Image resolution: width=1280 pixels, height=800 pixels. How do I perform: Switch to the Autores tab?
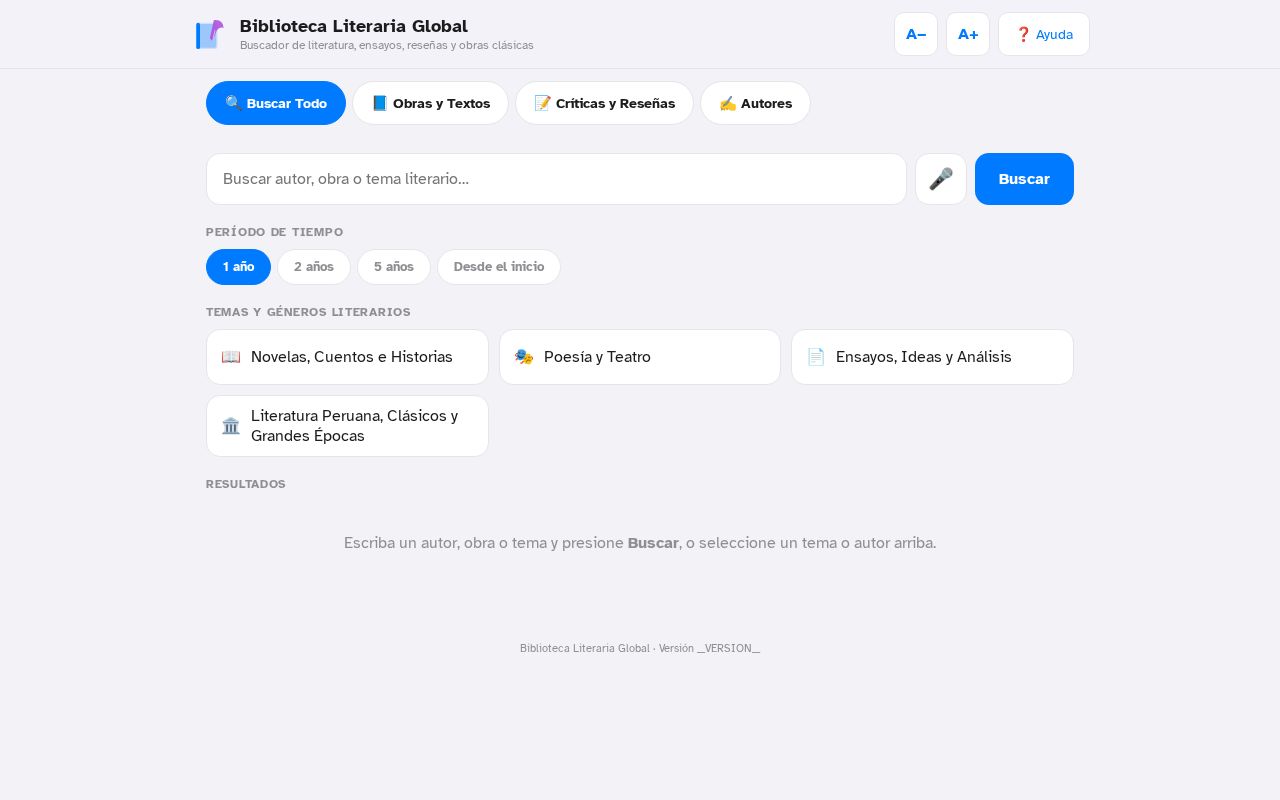[755, 103]
